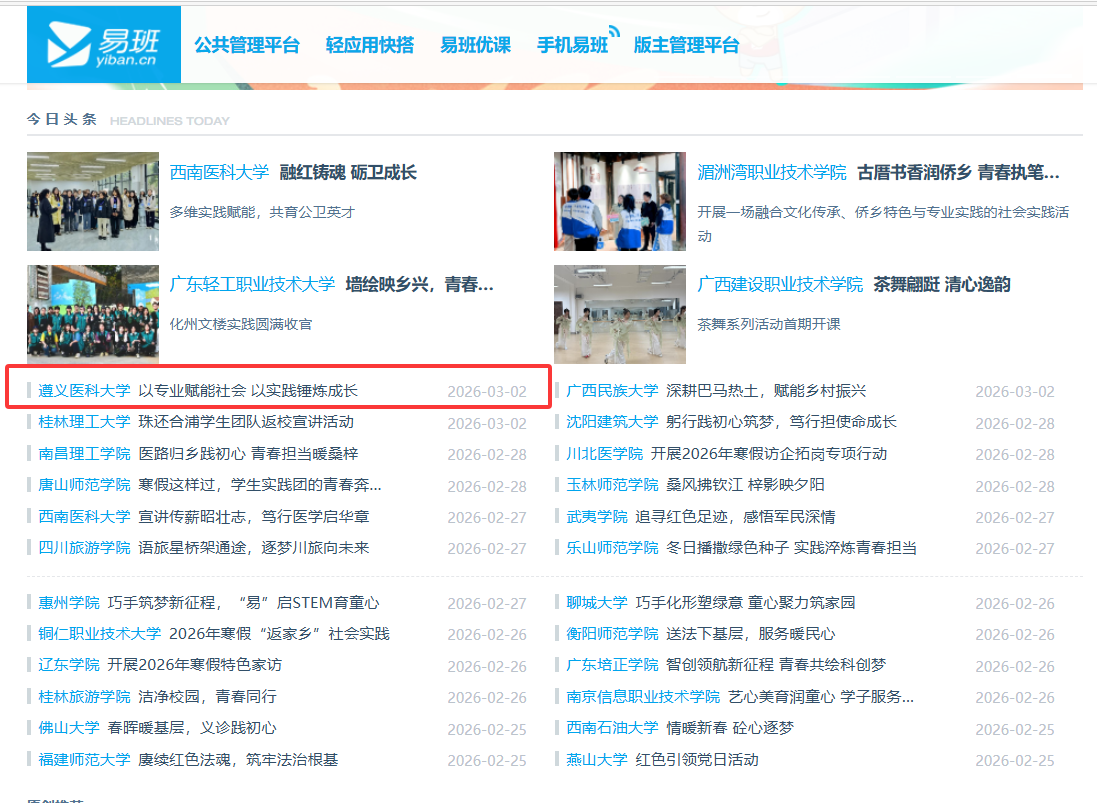Open headline 茶舞翩跹 清心逸韵
This screenshot has width=1097, height=803.
point(941,285)
